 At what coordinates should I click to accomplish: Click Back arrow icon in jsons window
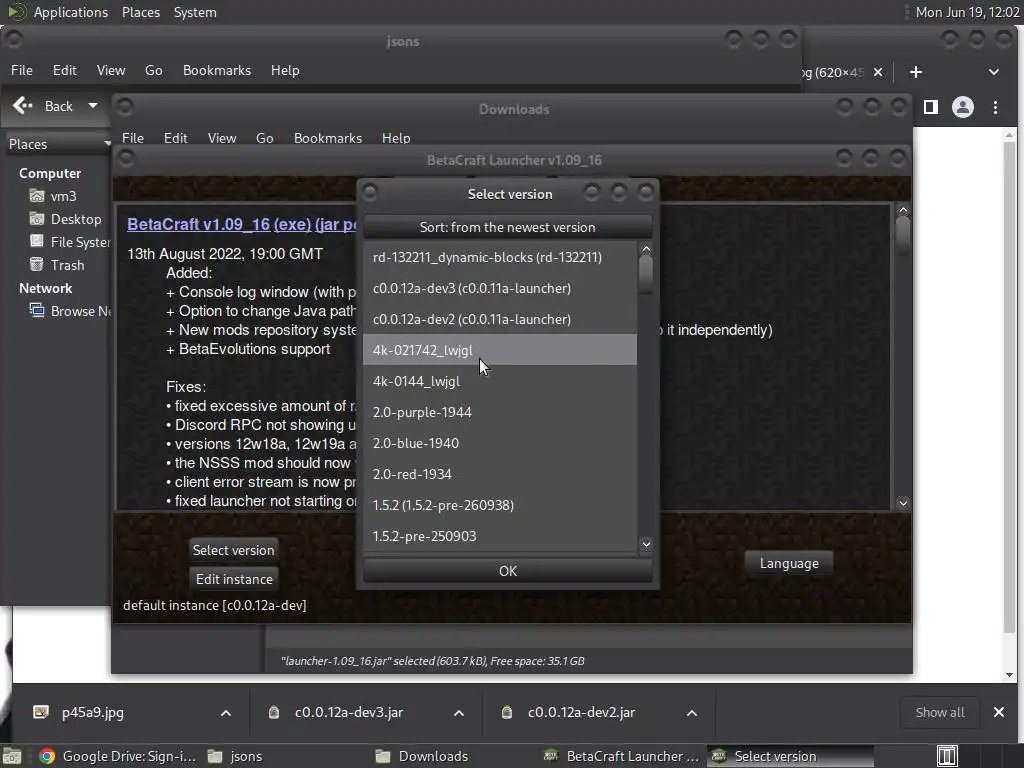coord(23,106)
